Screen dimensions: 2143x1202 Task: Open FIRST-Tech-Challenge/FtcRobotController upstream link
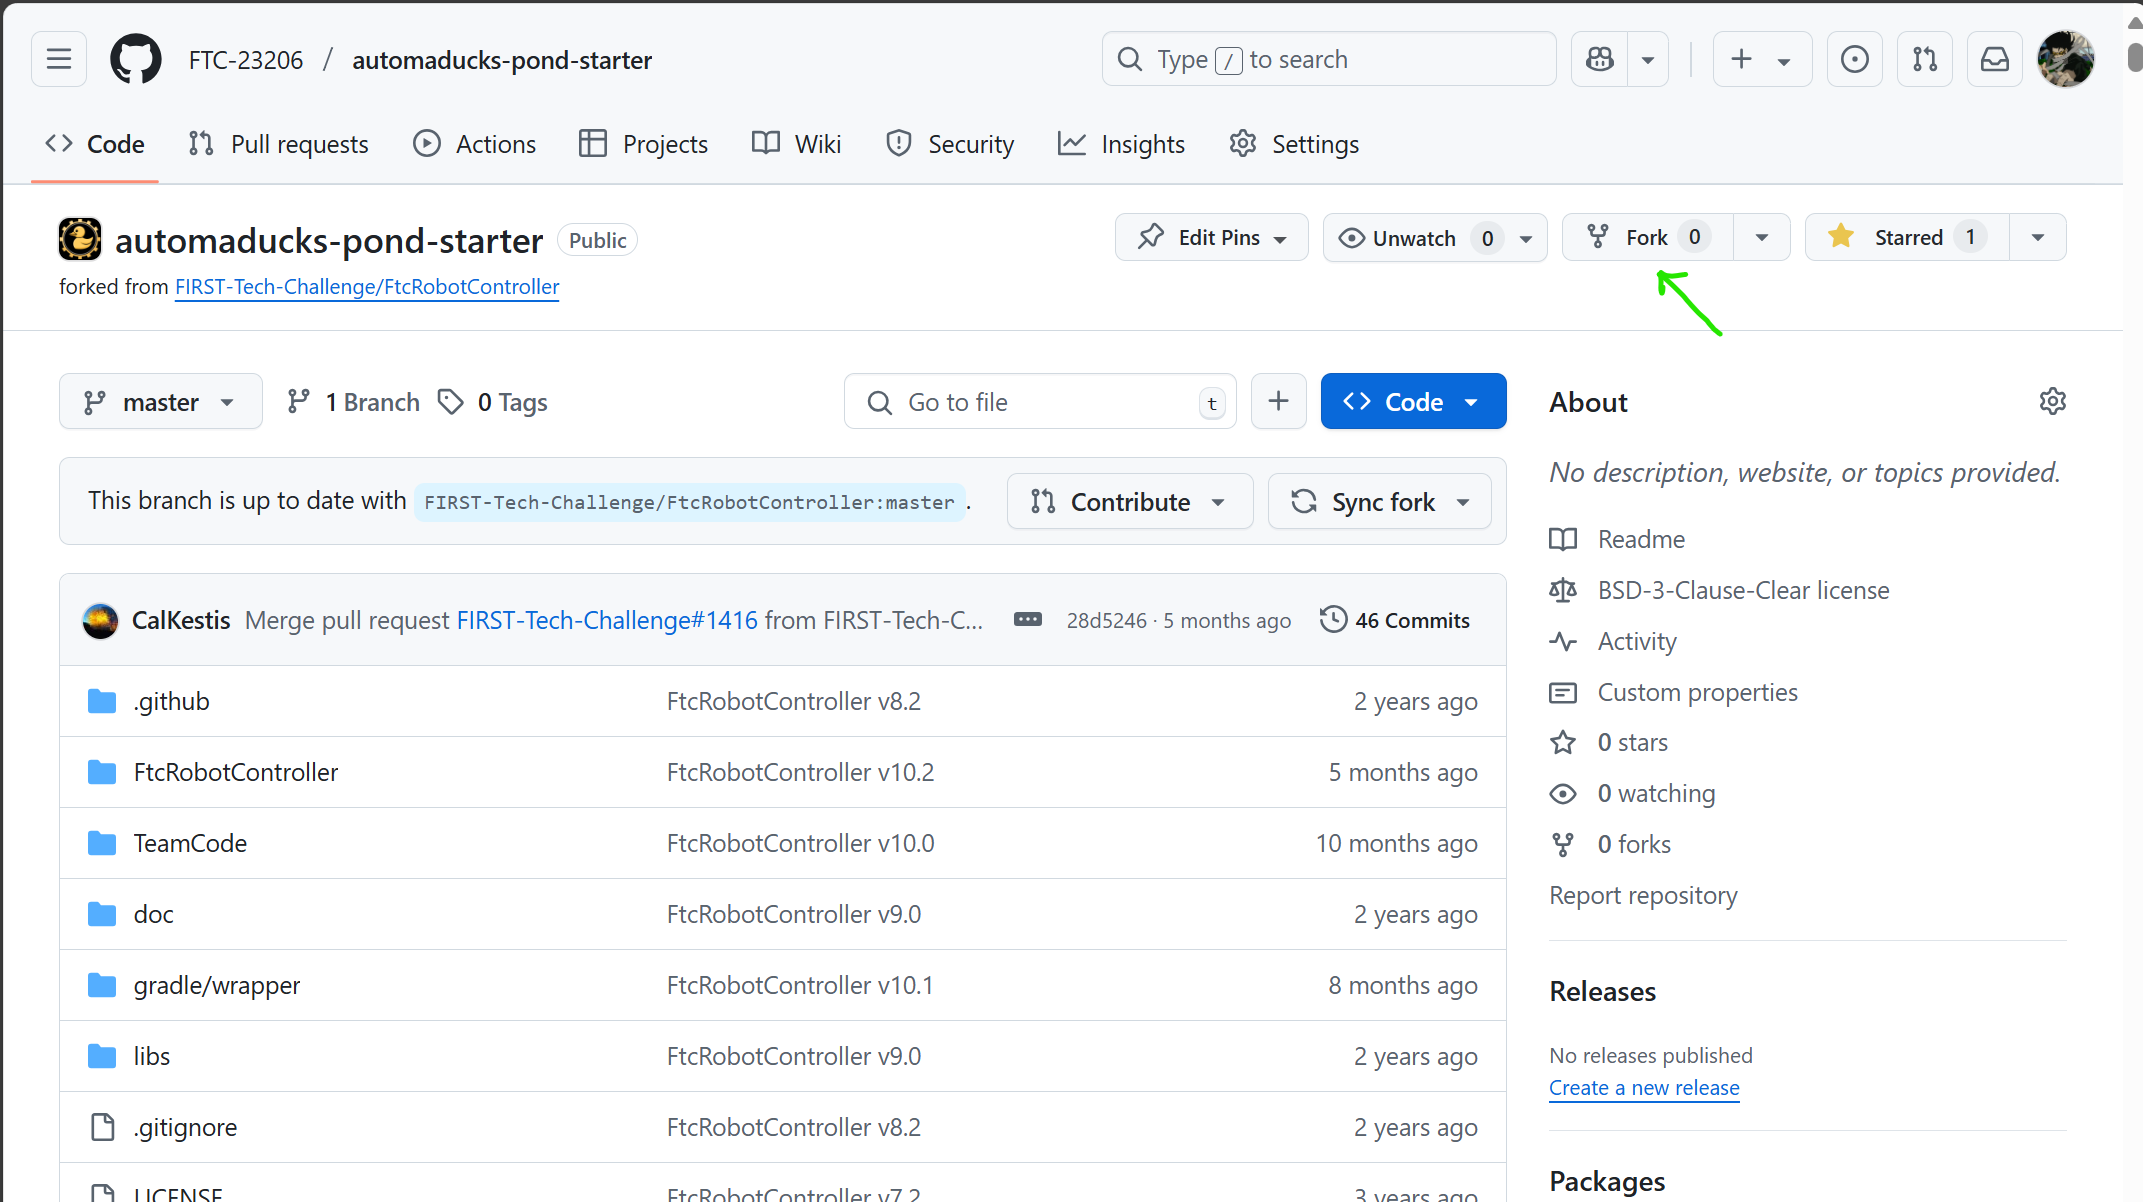tap(367, 287)
